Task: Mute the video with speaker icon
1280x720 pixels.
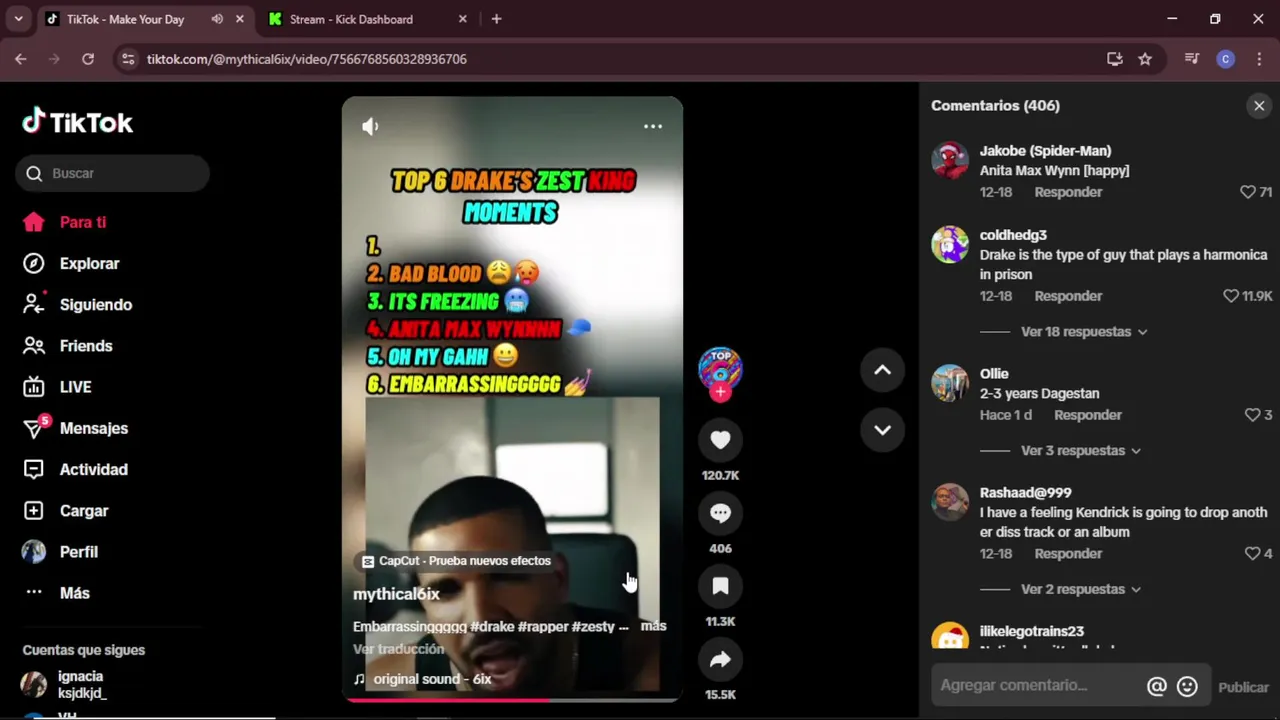Action: click(x=370, y=126)
